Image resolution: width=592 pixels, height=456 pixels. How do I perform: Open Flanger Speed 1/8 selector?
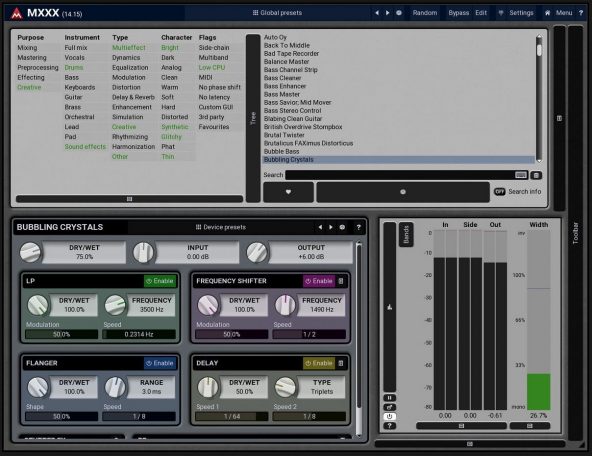tap(139, 417)
